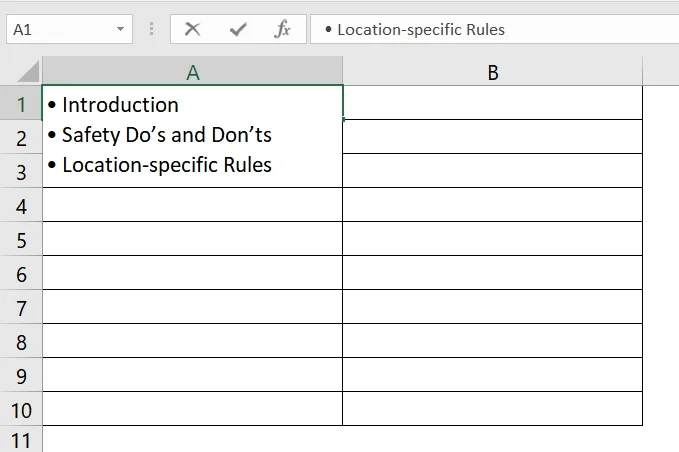
Task: Select the row 5 header
Action: tap(21, 239)
